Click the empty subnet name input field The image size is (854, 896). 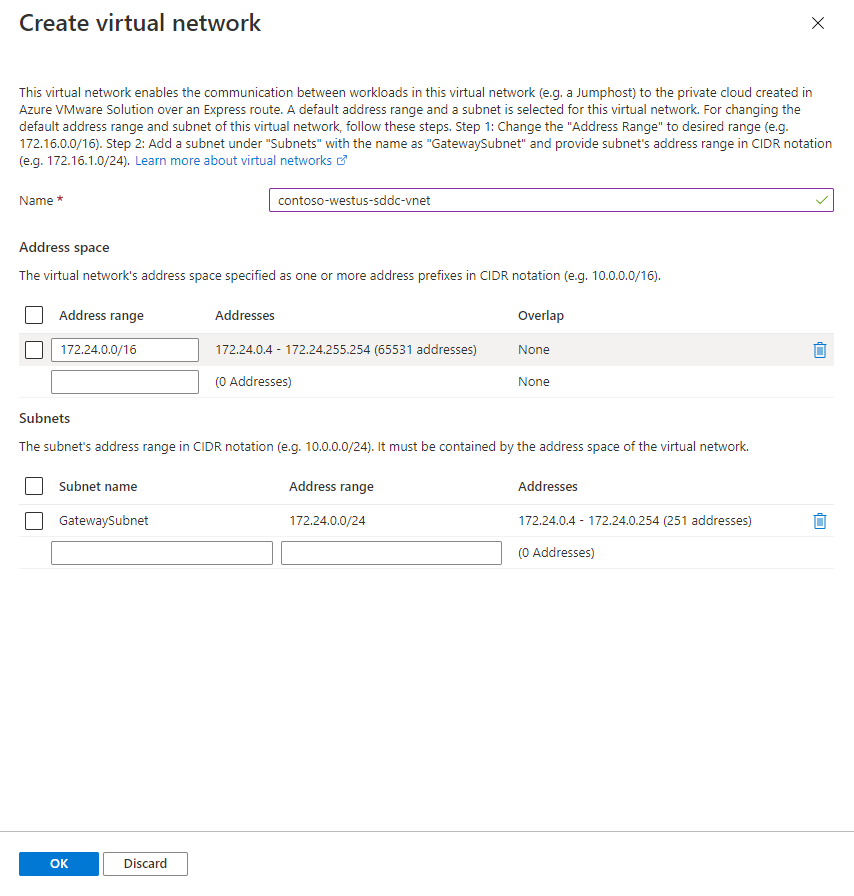click(x=161, y=552)
